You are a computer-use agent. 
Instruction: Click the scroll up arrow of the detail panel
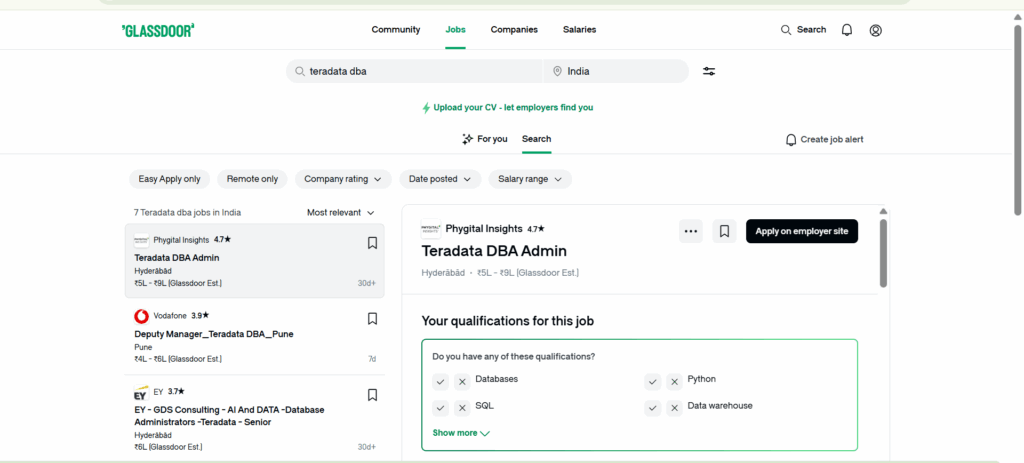[x=883, y=212]
